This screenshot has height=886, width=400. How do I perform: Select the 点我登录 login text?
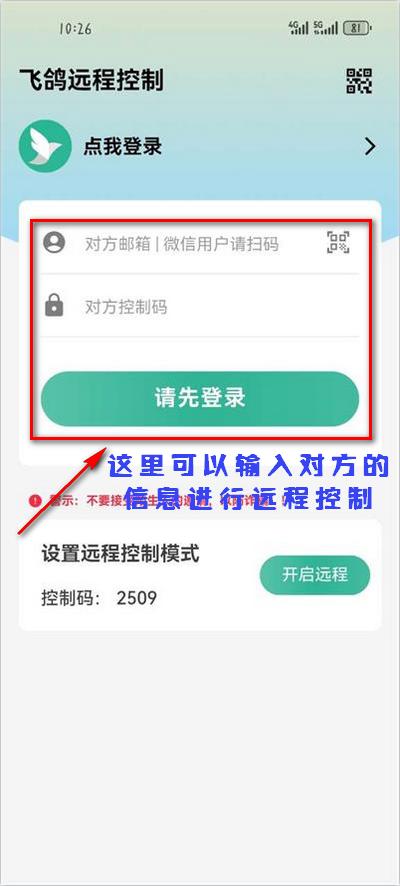click(x=123, y=146)
